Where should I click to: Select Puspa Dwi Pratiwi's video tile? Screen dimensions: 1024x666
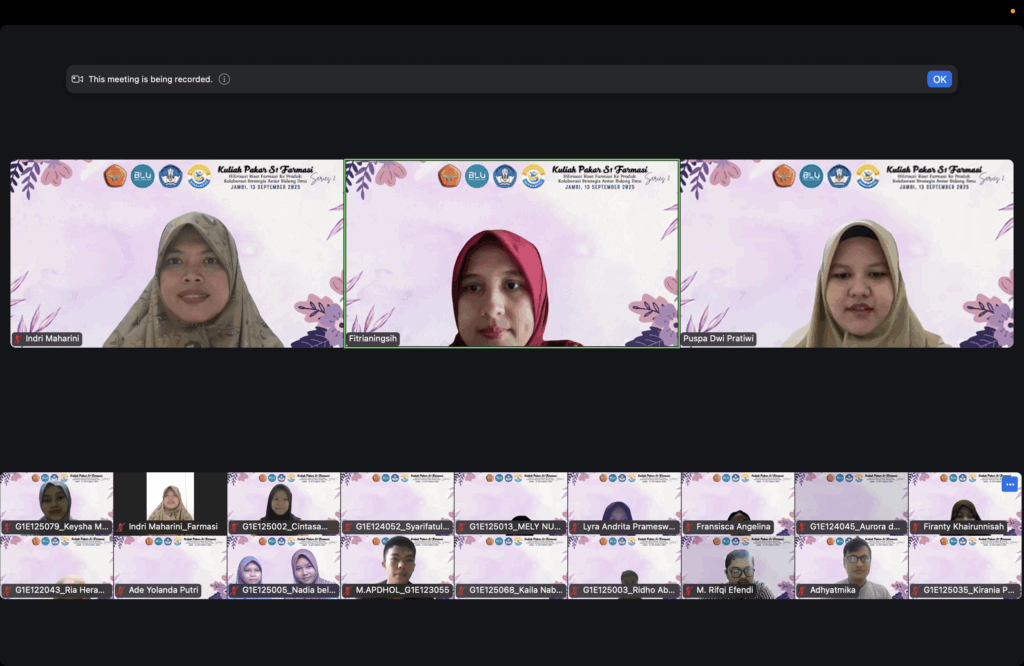[846, 253]
